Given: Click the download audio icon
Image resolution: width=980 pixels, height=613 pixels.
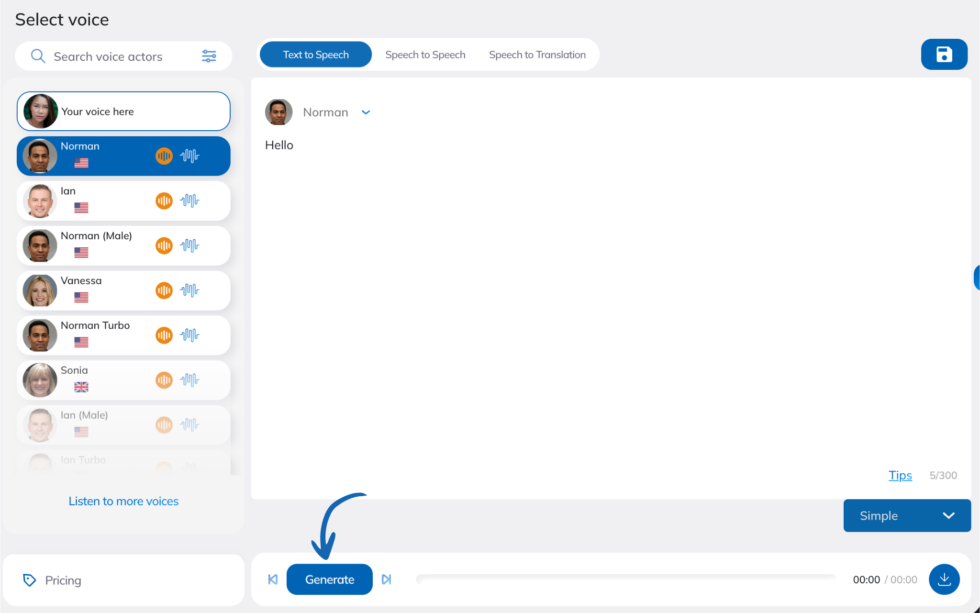Looking at the screenshot, I should (944, 579).
